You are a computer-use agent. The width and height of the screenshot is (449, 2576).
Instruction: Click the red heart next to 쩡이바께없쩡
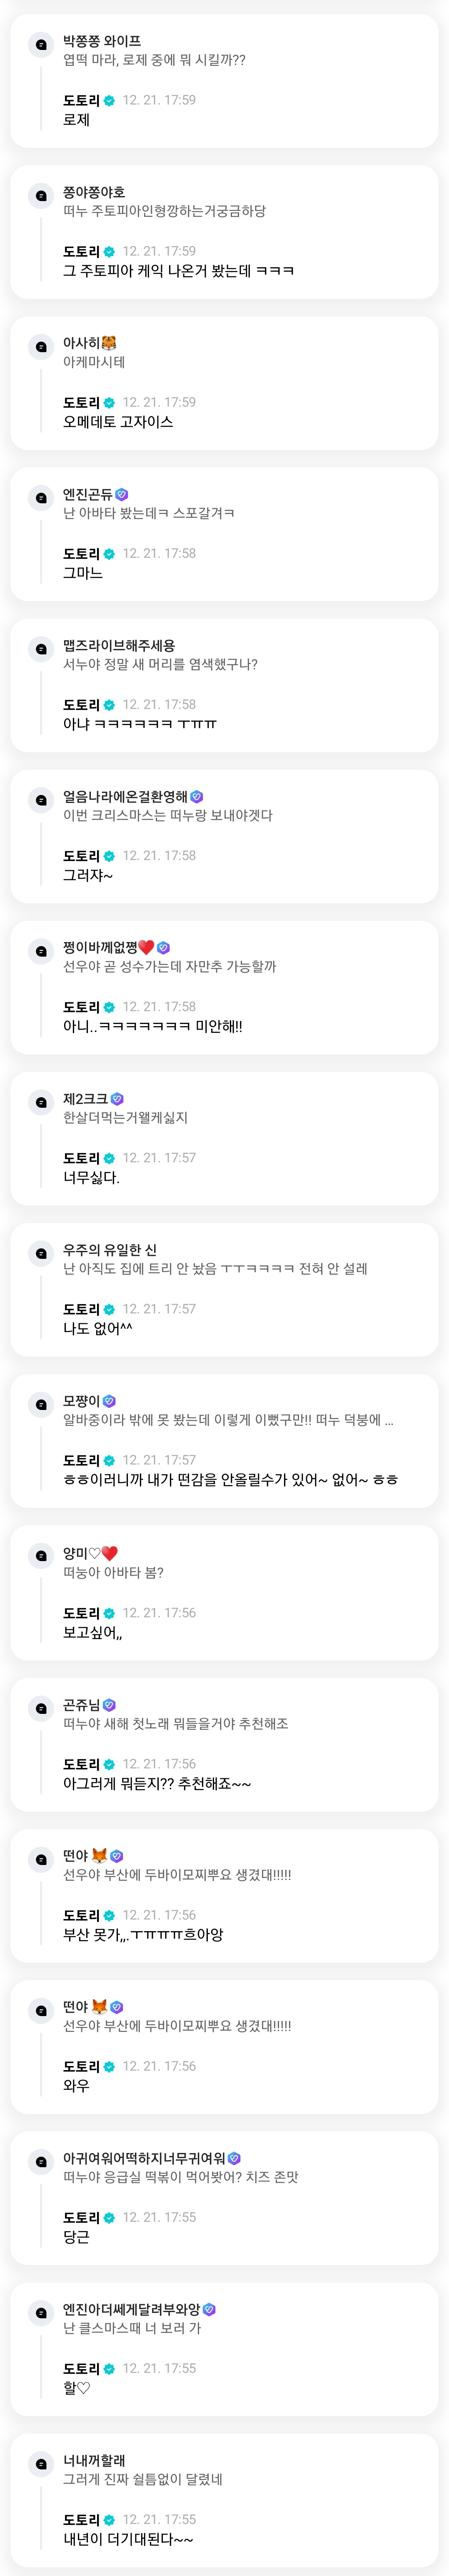click(x=146, y=948)
